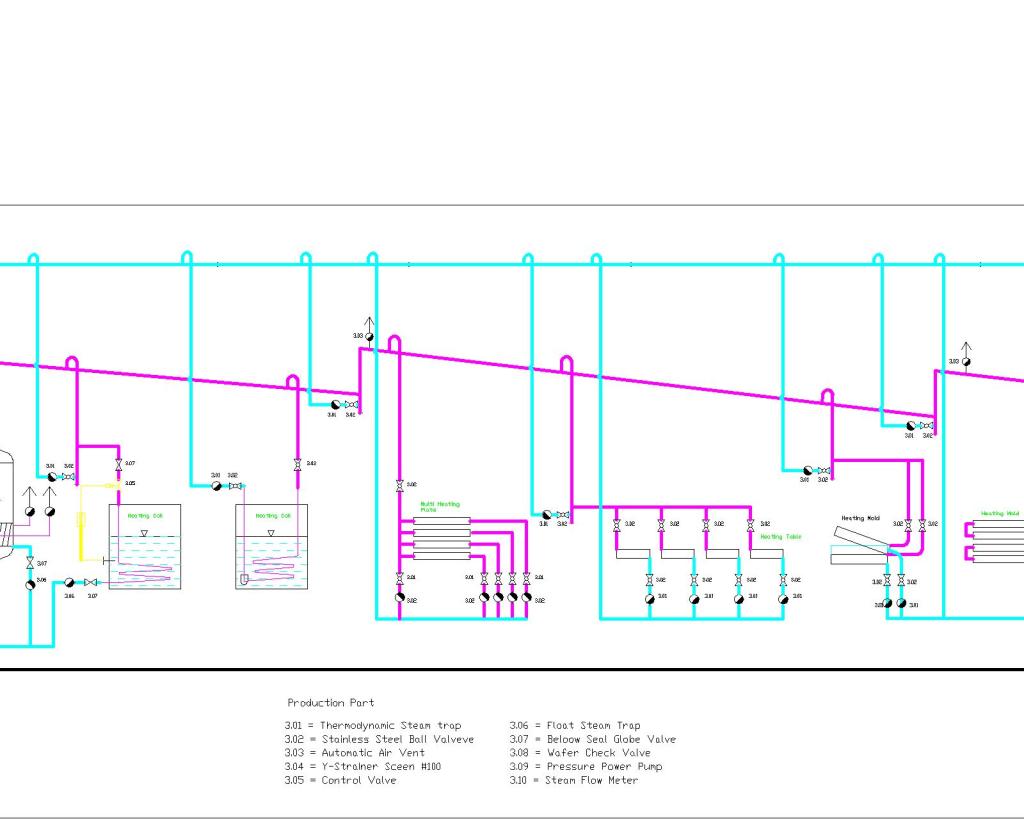Click the globe valve 3.07 above the first heating coil
Screen dimensions: 1024x819
pos(119,463)
